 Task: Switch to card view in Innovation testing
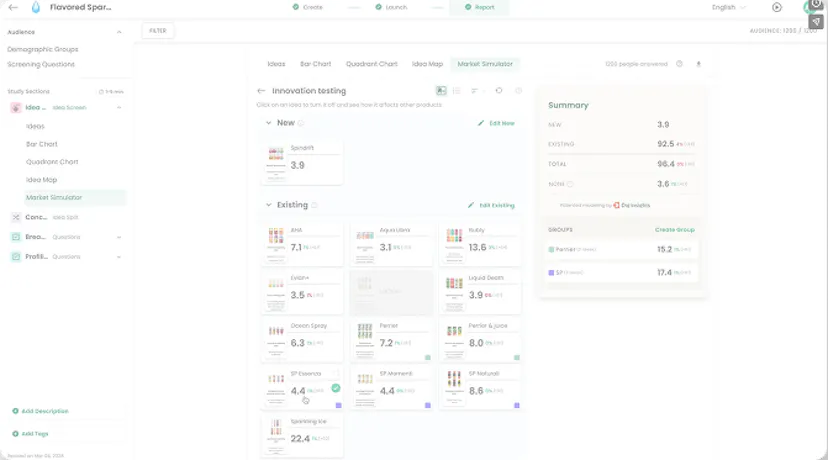pyautogui.click(x=441, y=91)
